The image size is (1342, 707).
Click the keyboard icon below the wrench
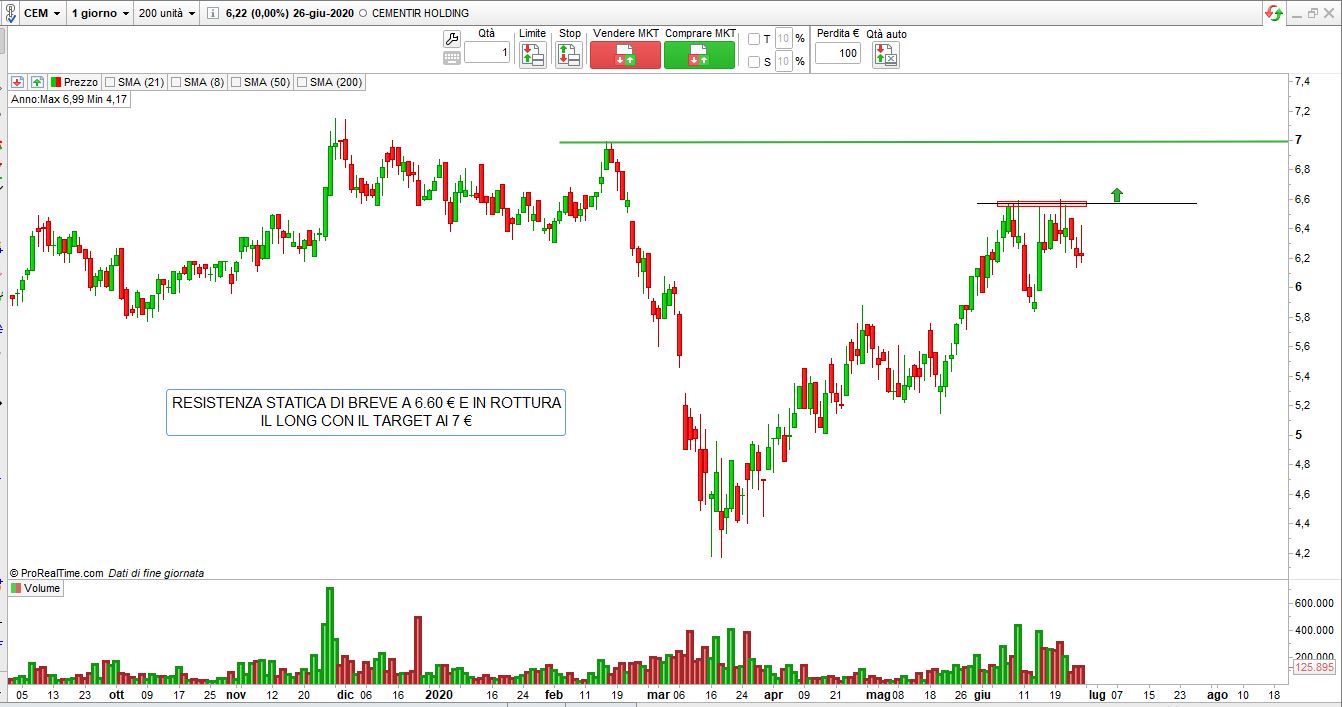point(452,58)
